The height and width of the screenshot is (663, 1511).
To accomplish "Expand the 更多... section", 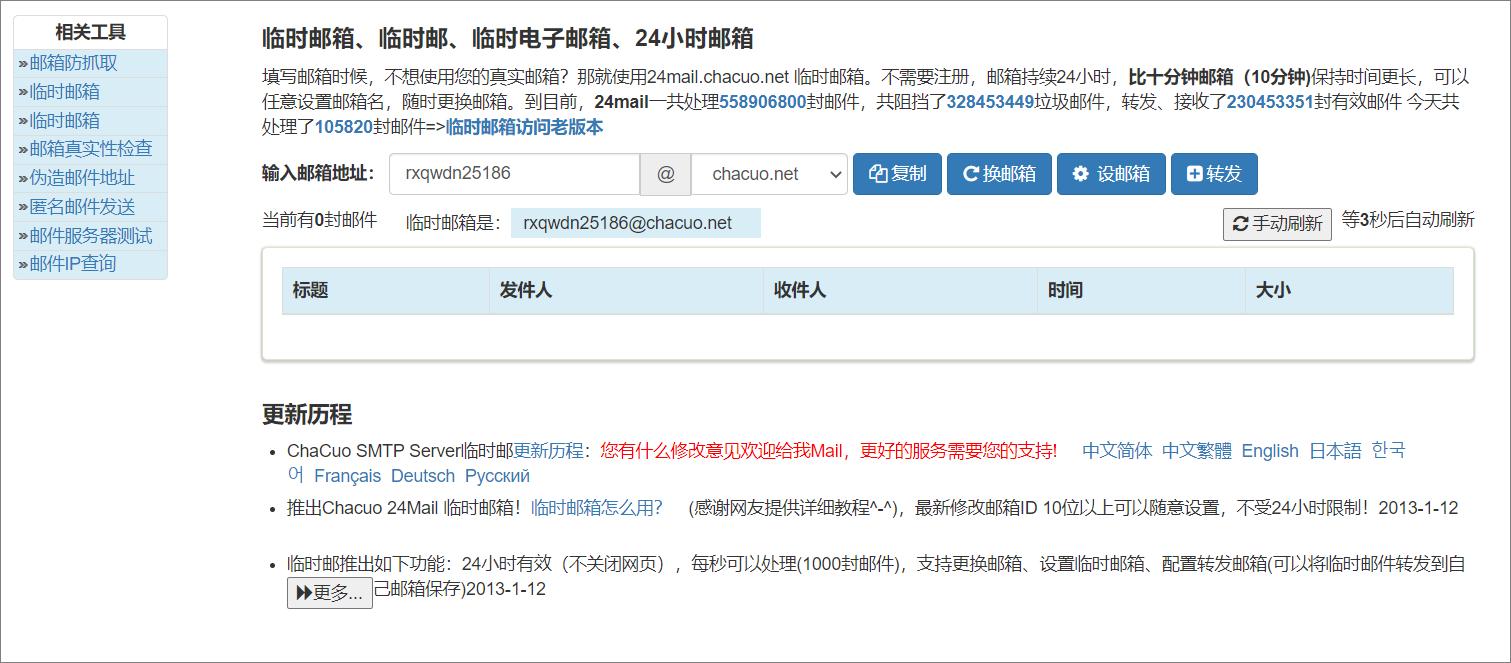I will 330,594.
